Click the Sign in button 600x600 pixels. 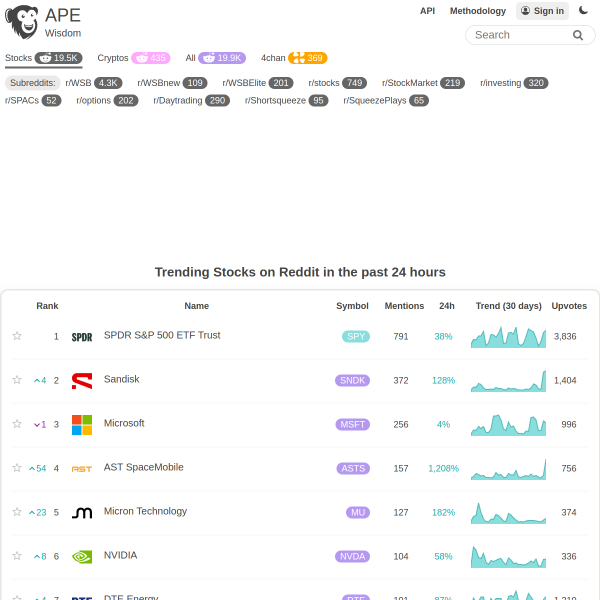[542, 11]
